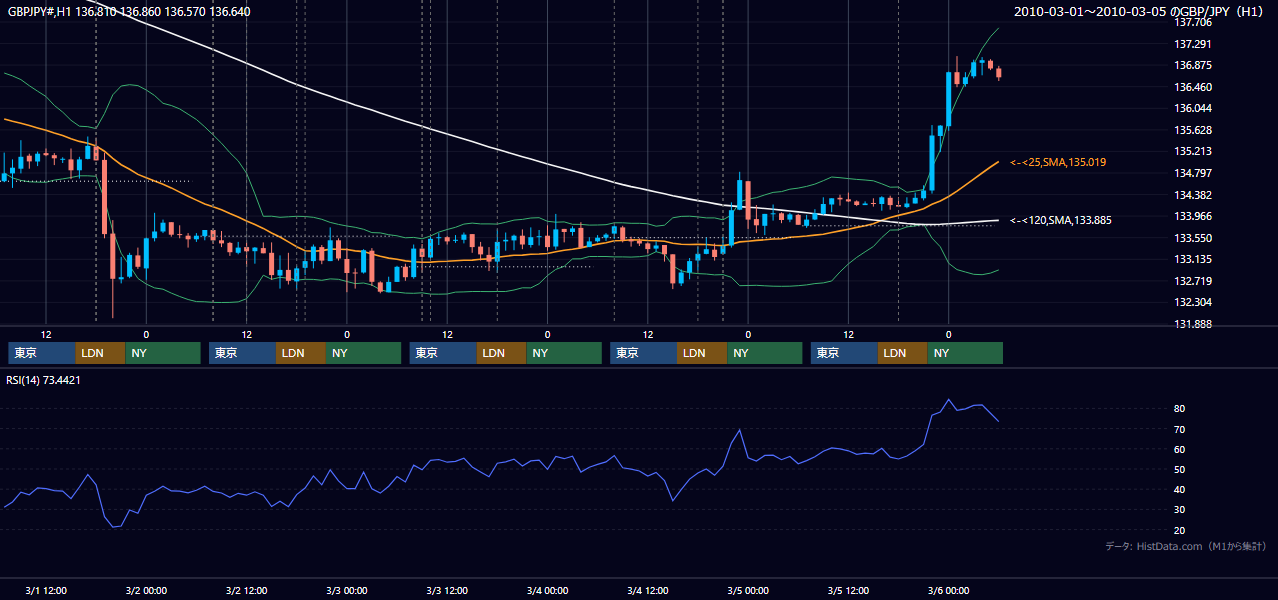Screen dimensions: 1278x600
Task: Select the 131.888 bottom price label
Action: click(x=1193, y=324)
